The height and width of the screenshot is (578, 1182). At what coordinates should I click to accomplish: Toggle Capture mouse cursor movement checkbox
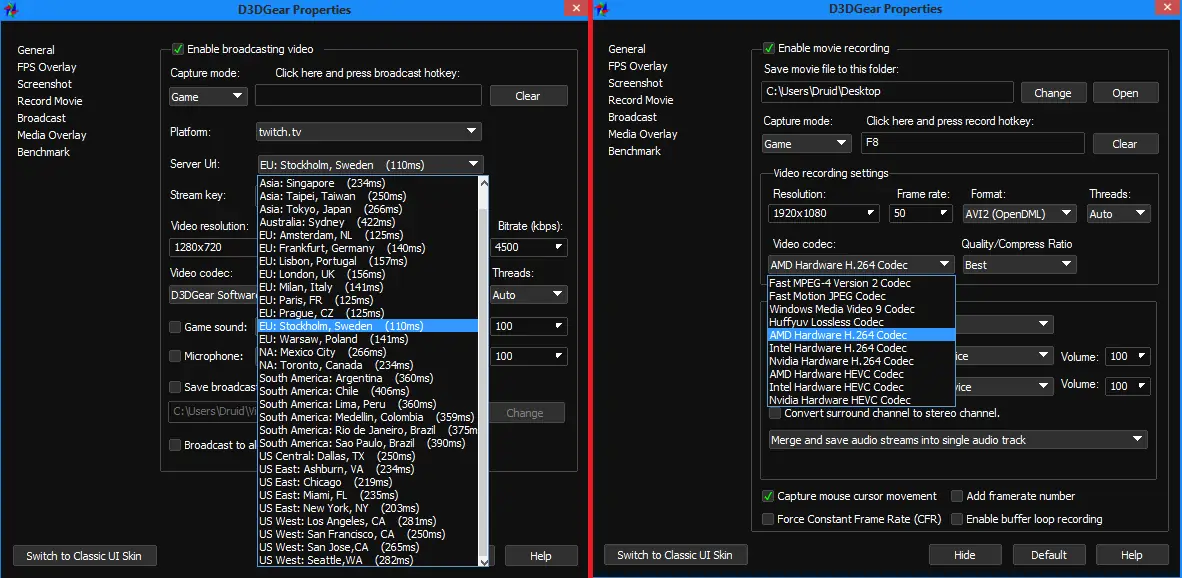point(768,496)
